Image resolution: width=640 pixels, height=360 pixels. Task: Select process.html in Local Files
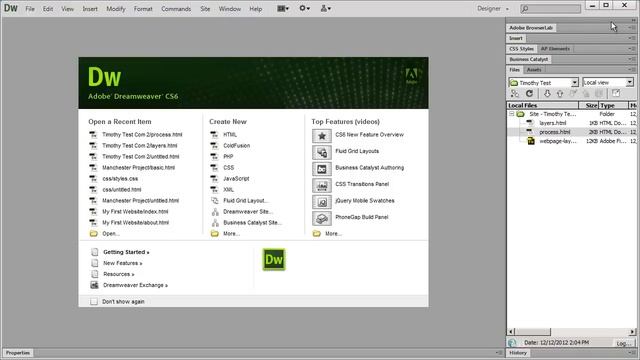(x=554, y=132)
